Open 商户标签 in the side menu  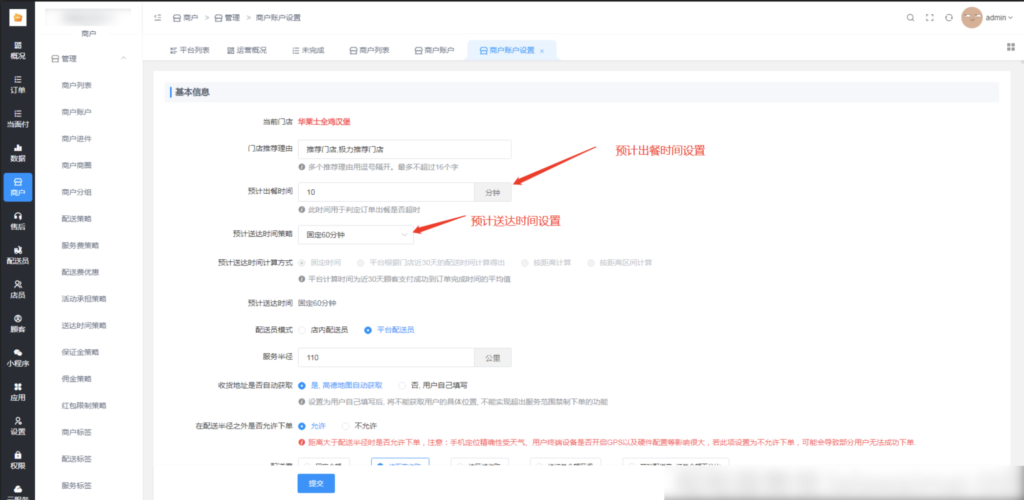point(76,432)
